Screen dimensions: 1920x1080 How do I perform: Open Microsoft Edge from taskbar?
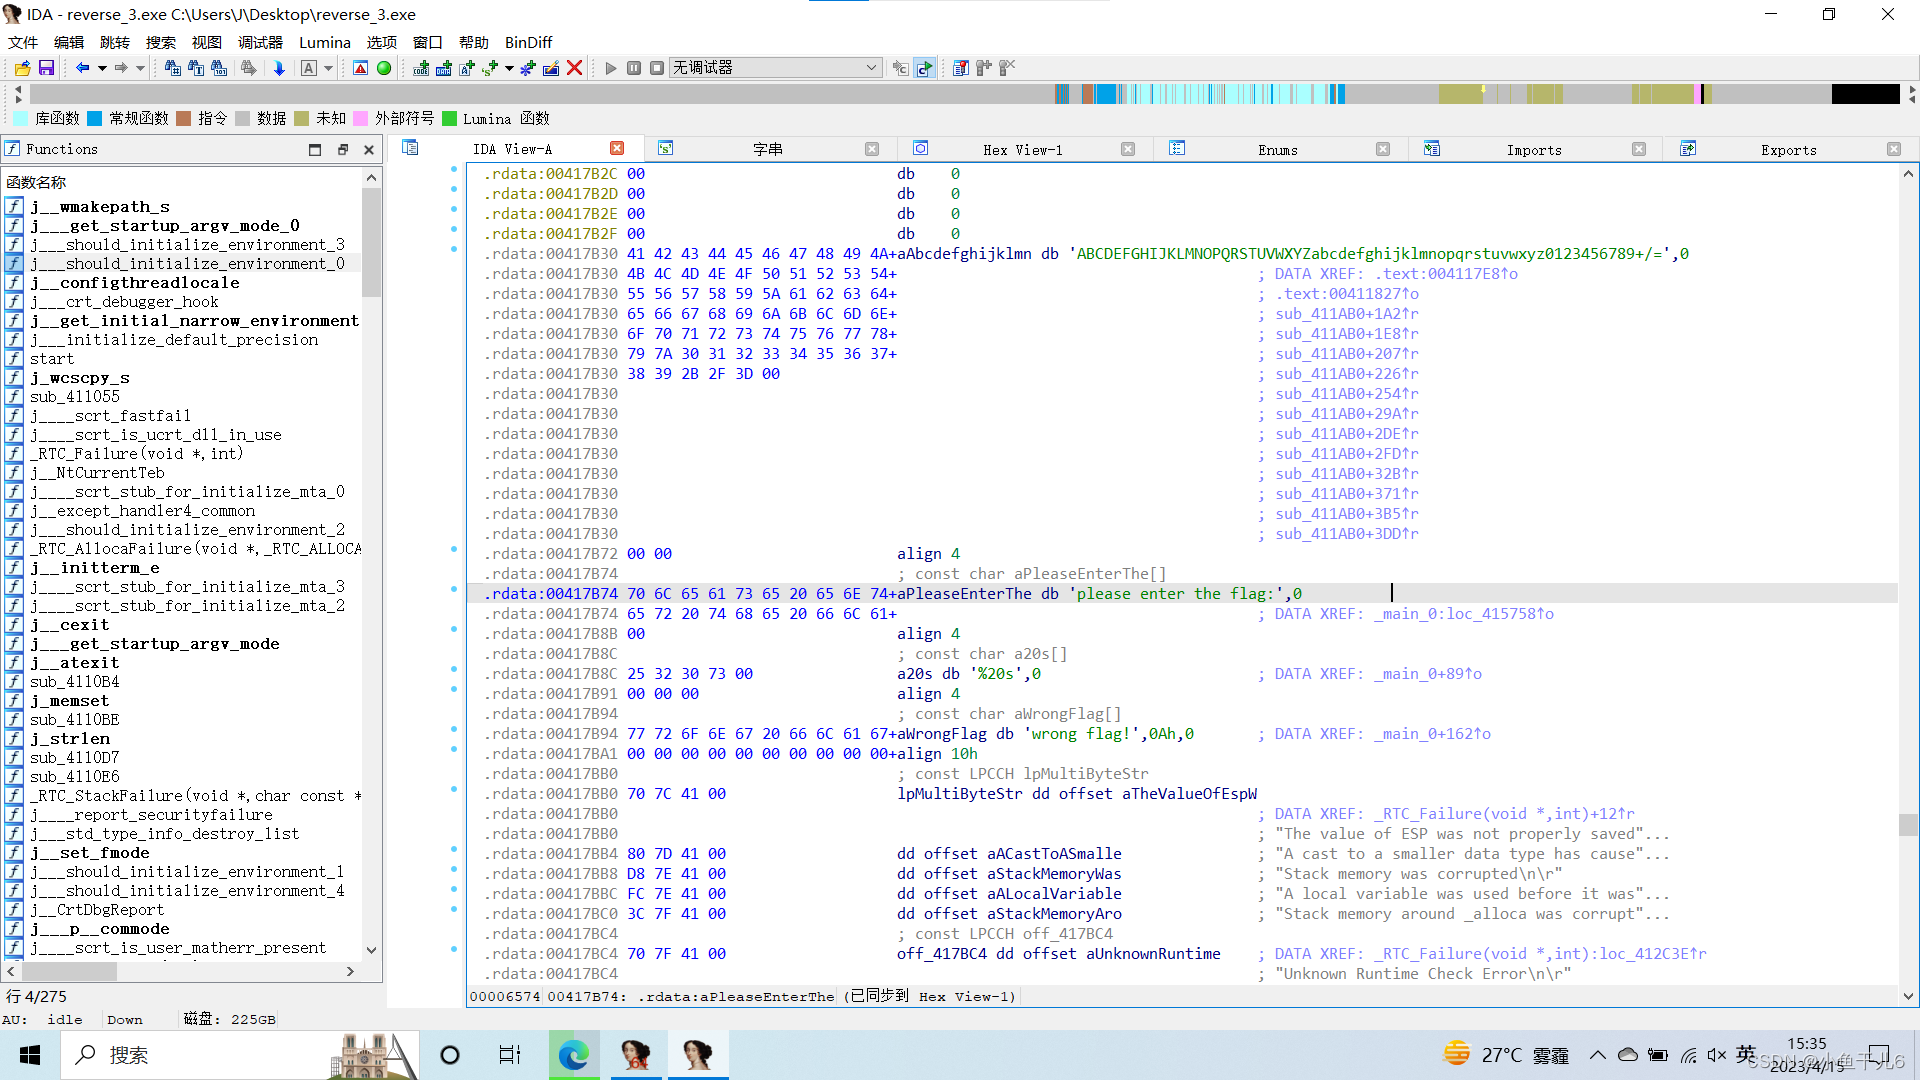[573, 1054]
